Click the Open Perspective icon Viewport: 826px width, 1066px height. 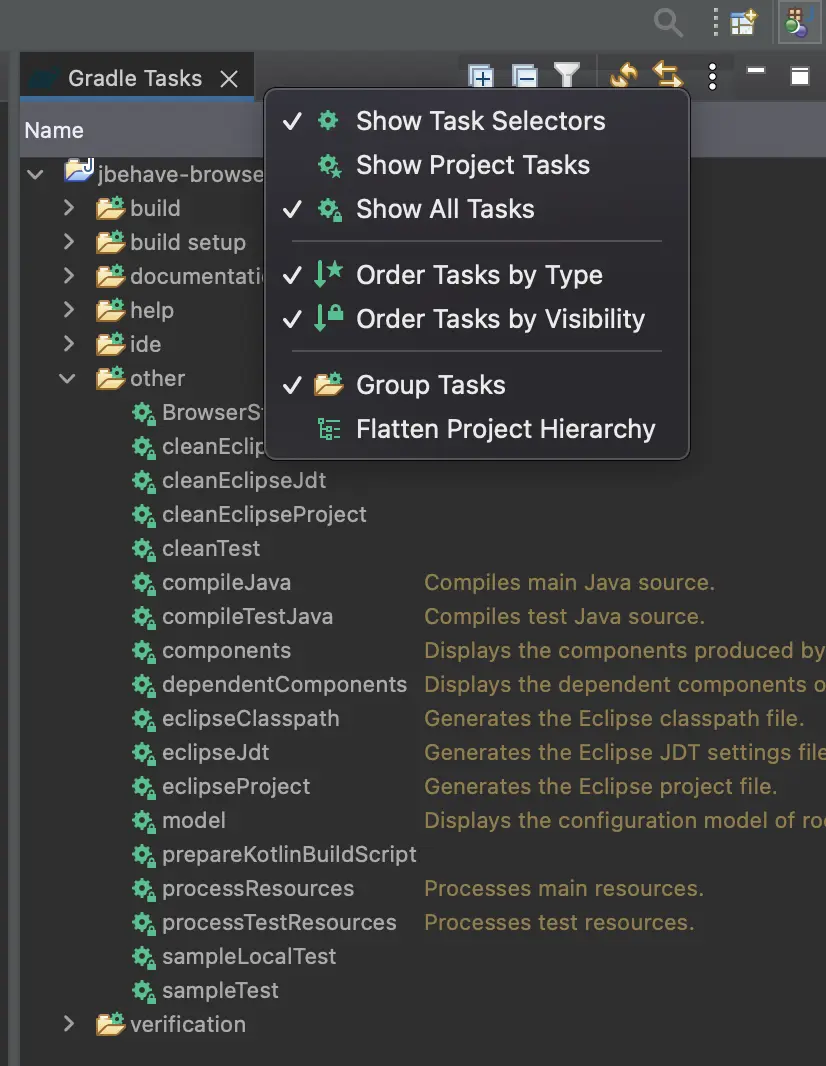(x=743, y=22)
